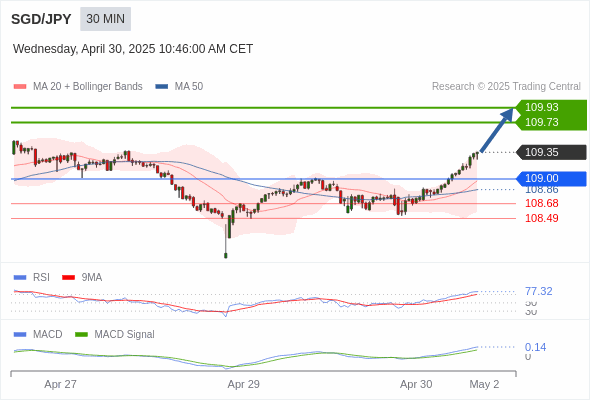Click the Apr 30 date marker
The width and height of the screenshot is (590, 400).
coord(416,384)
